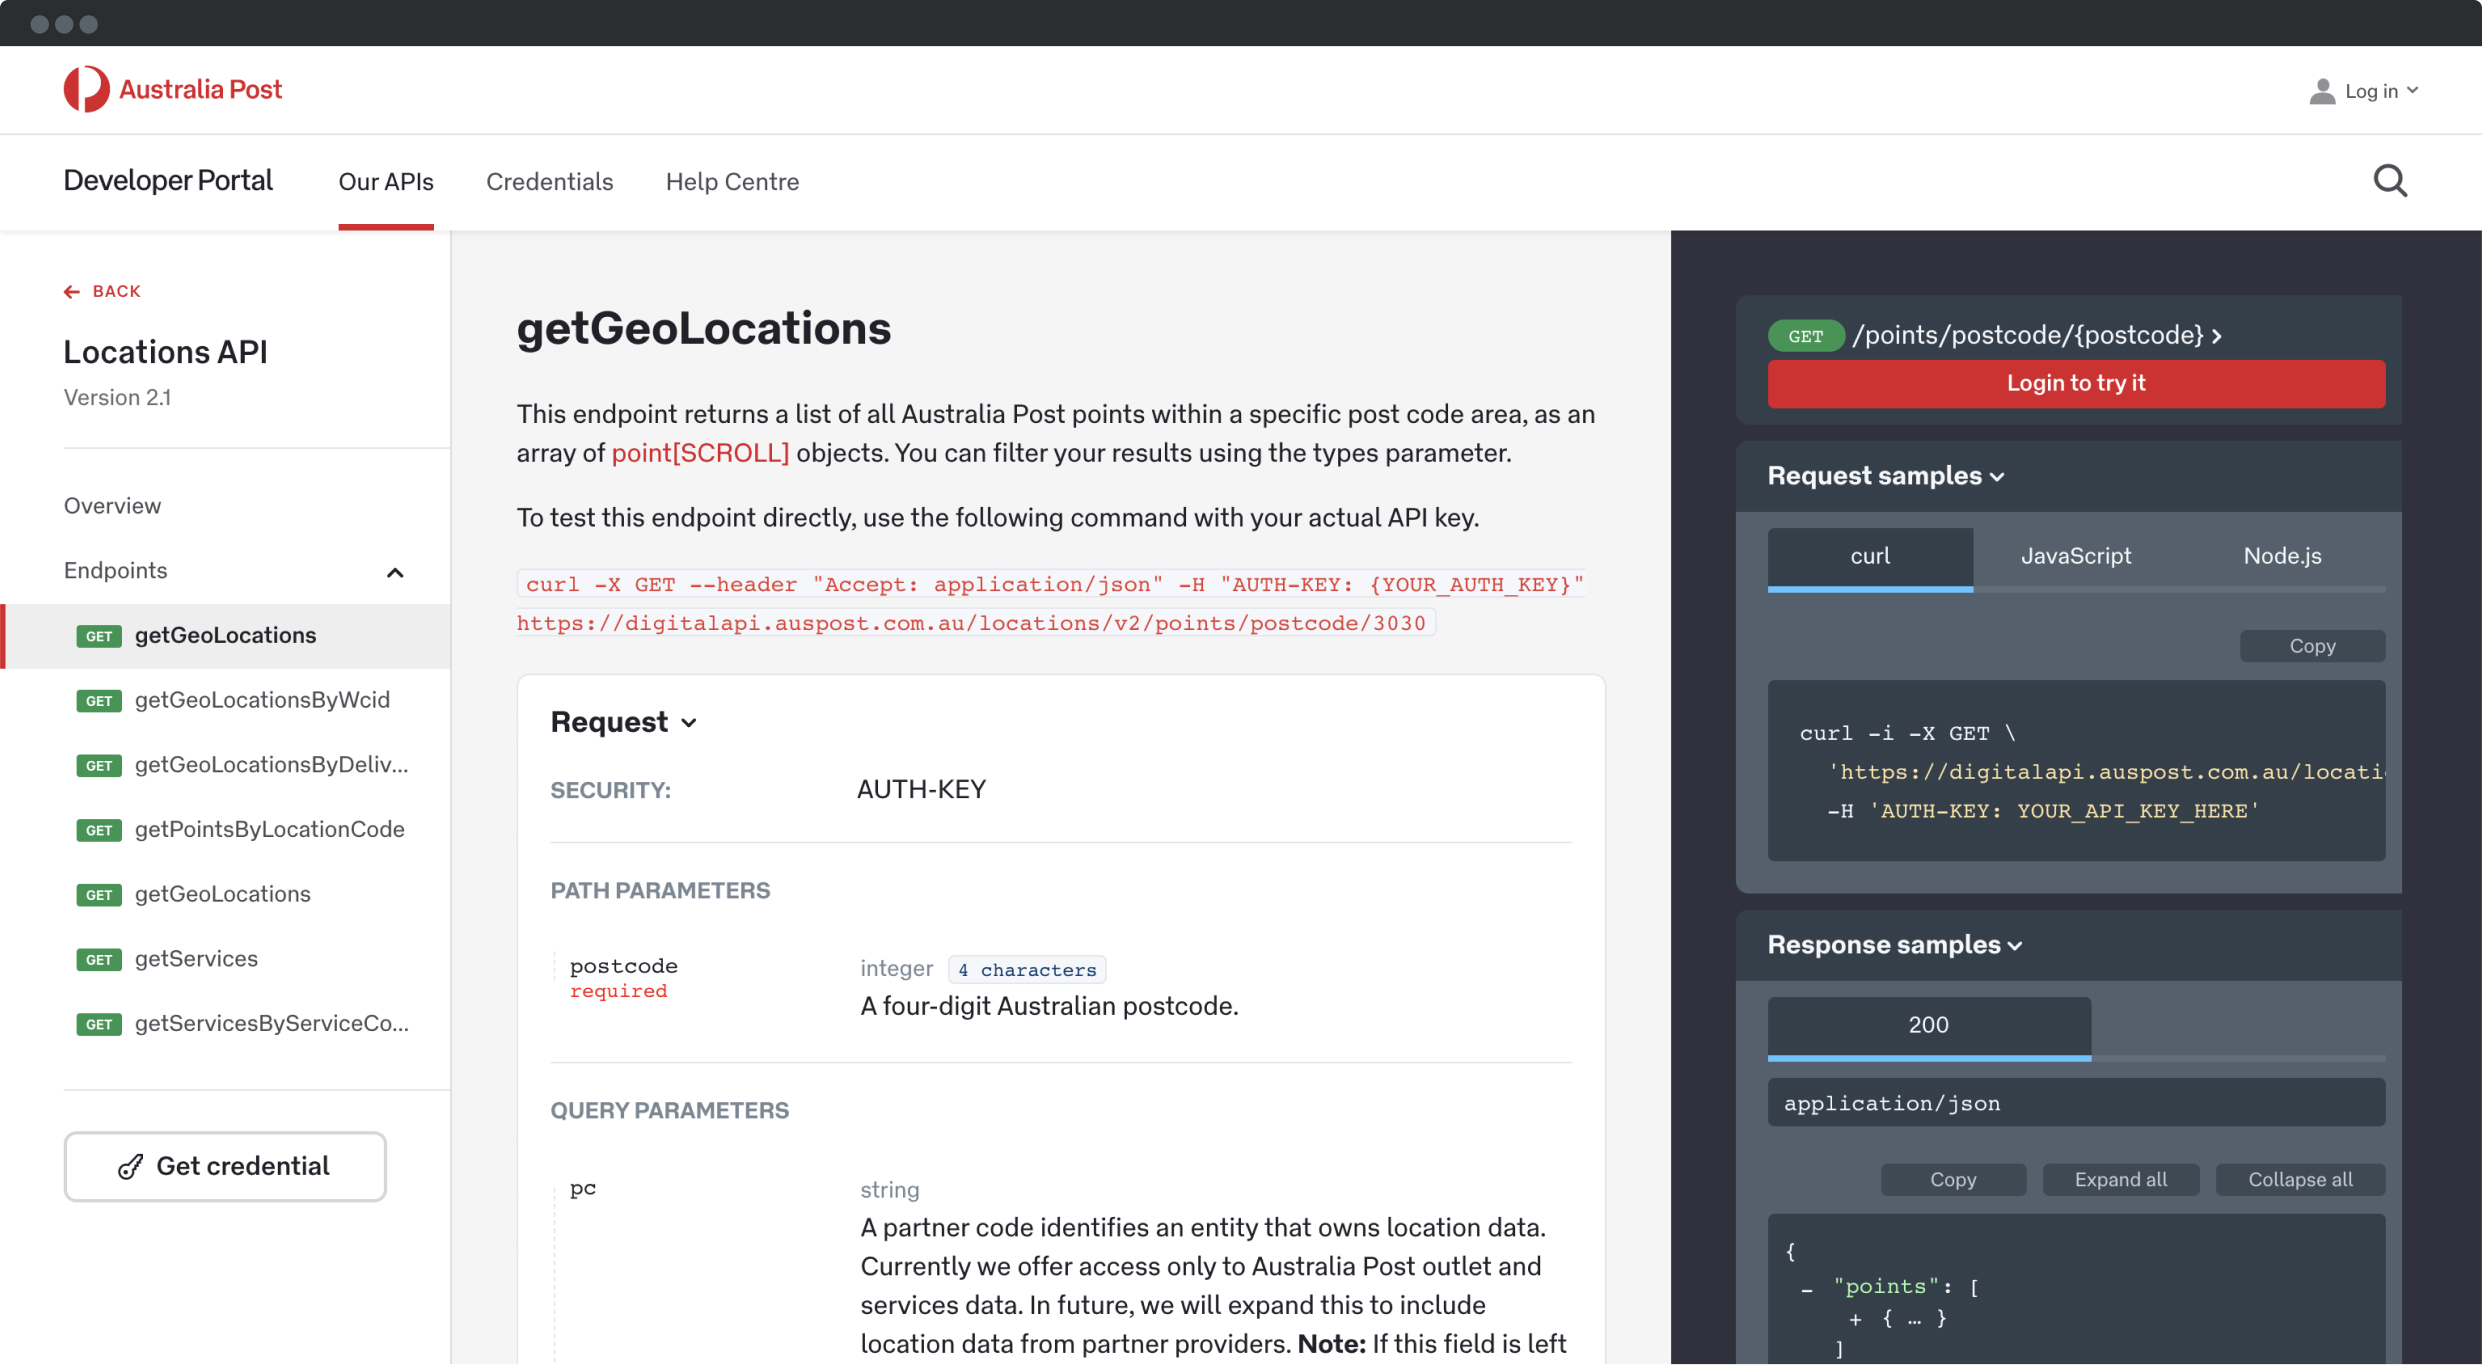This screenshot has width=2482, height=1365.
Task: Click the Version 2.1 text
Action: 117,398
